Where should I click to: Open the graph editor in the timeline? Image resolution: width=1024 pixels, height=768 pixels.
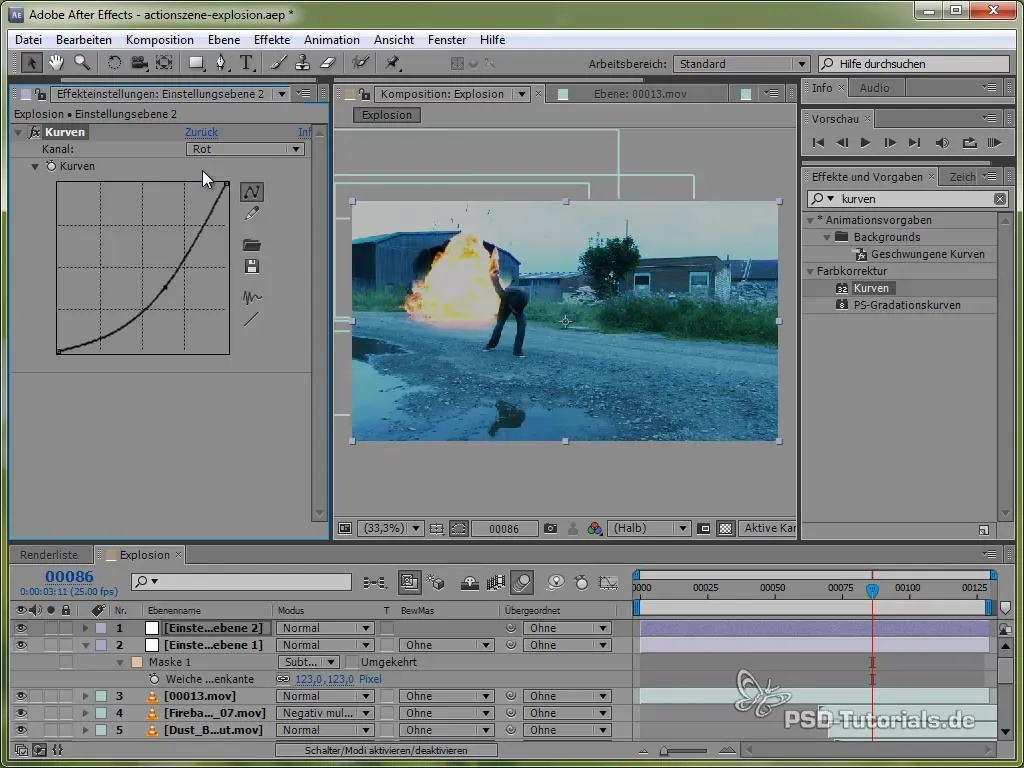click(608, 583)
